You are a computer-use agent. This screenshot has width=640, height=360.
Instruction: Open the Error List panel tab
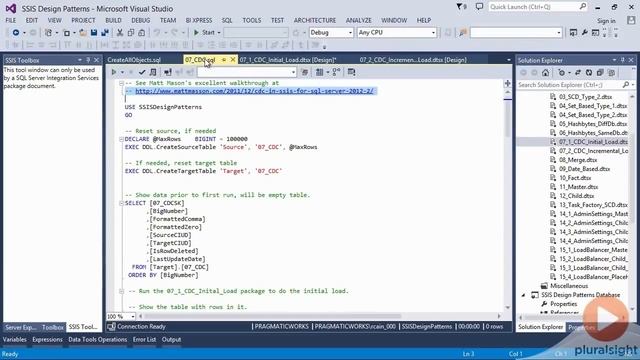click(x=144, y=340)
